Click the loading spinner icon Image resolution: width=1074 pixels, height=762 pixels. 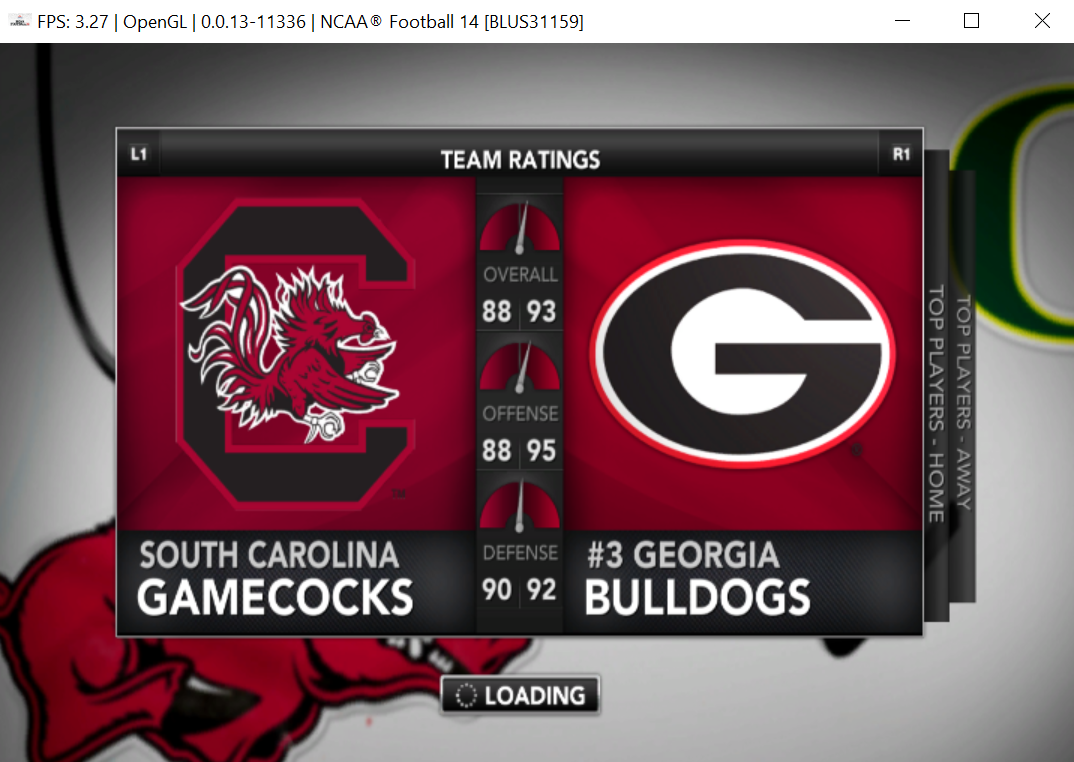pos(466,696)
